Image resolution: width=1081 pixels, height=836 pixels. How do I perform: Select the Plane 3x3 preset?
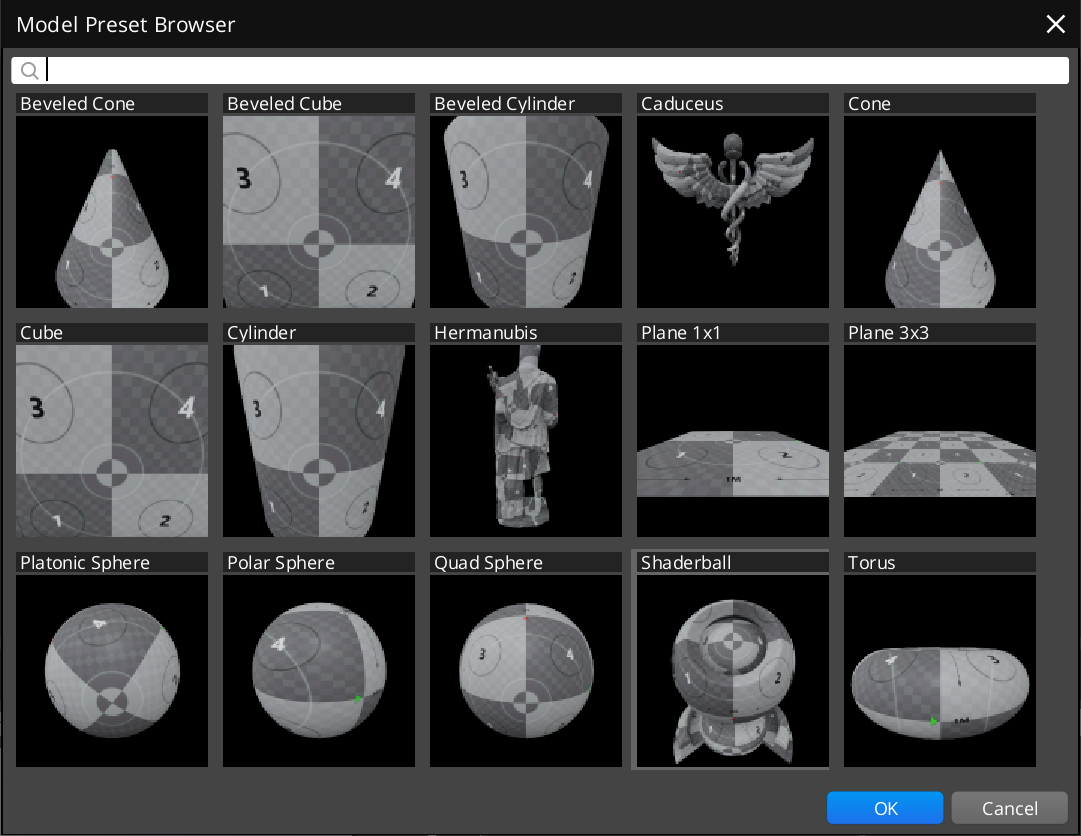pyautogui.click(x=940, y=441)
